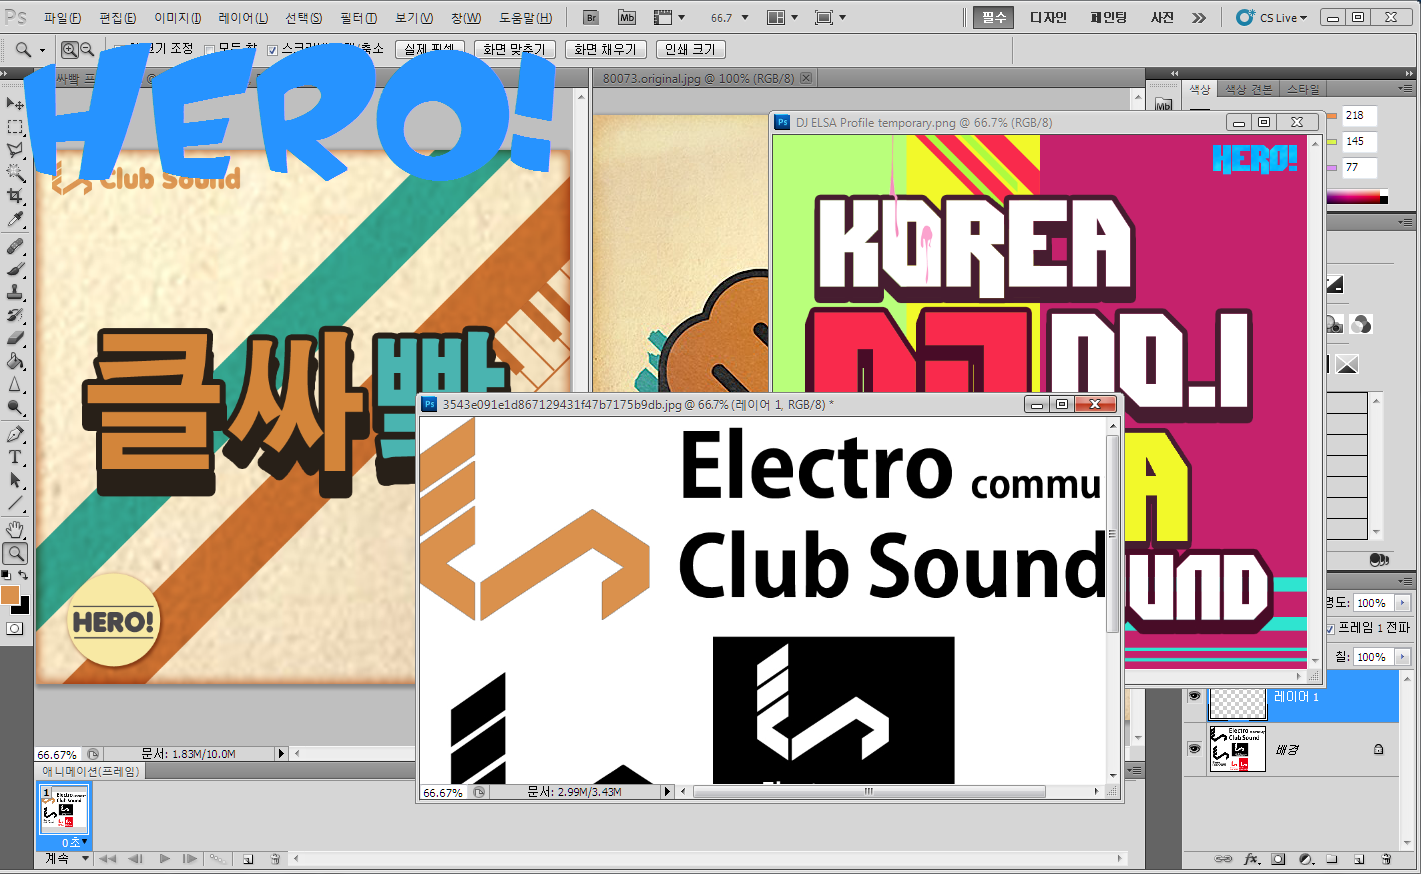The width and height of the screenshot is (1421, 874).
Task: Open the Screen Mode dropdown
Action: click(x=830, y=18)
